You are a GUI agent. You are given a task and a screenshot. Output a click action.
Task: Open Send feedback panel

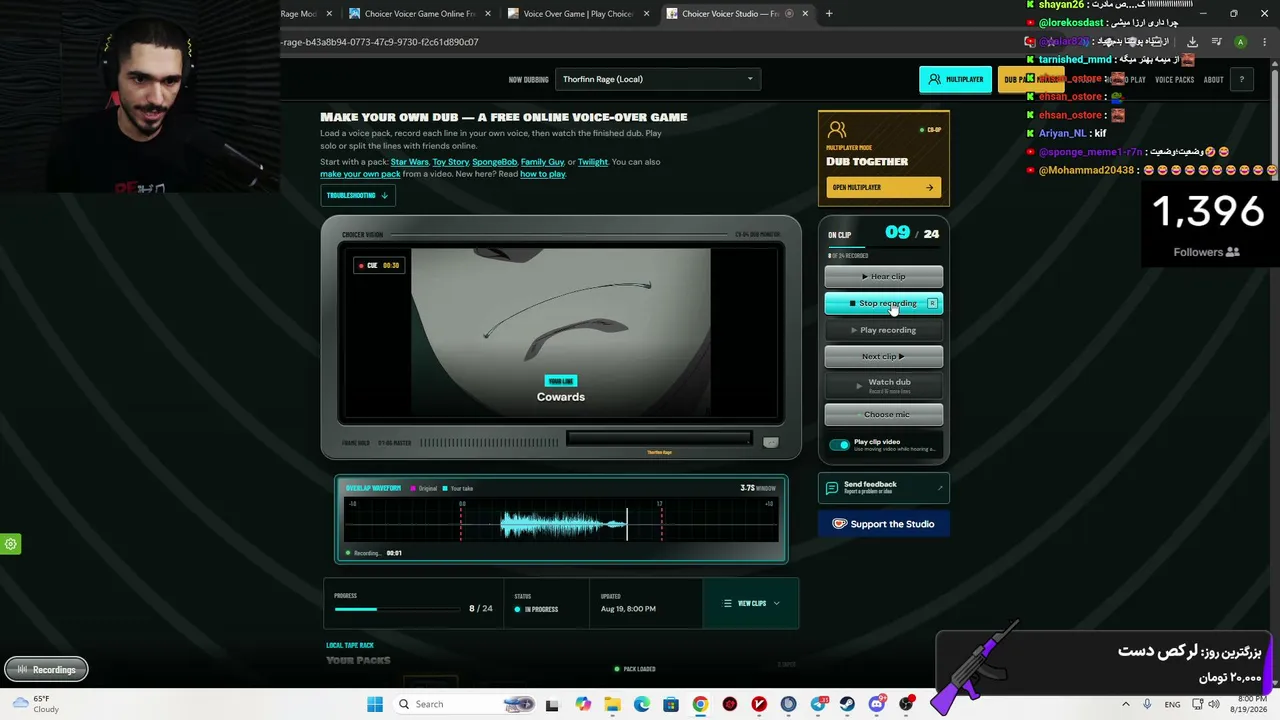pos(883,488)
